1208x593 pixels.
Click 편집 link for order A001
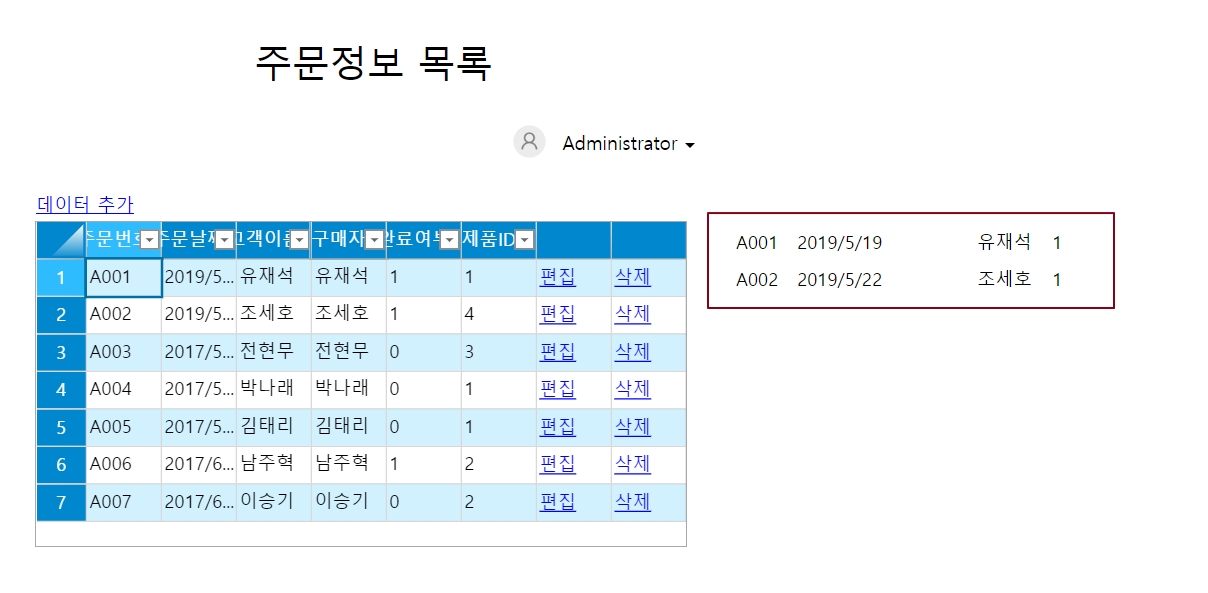point(557,277)
